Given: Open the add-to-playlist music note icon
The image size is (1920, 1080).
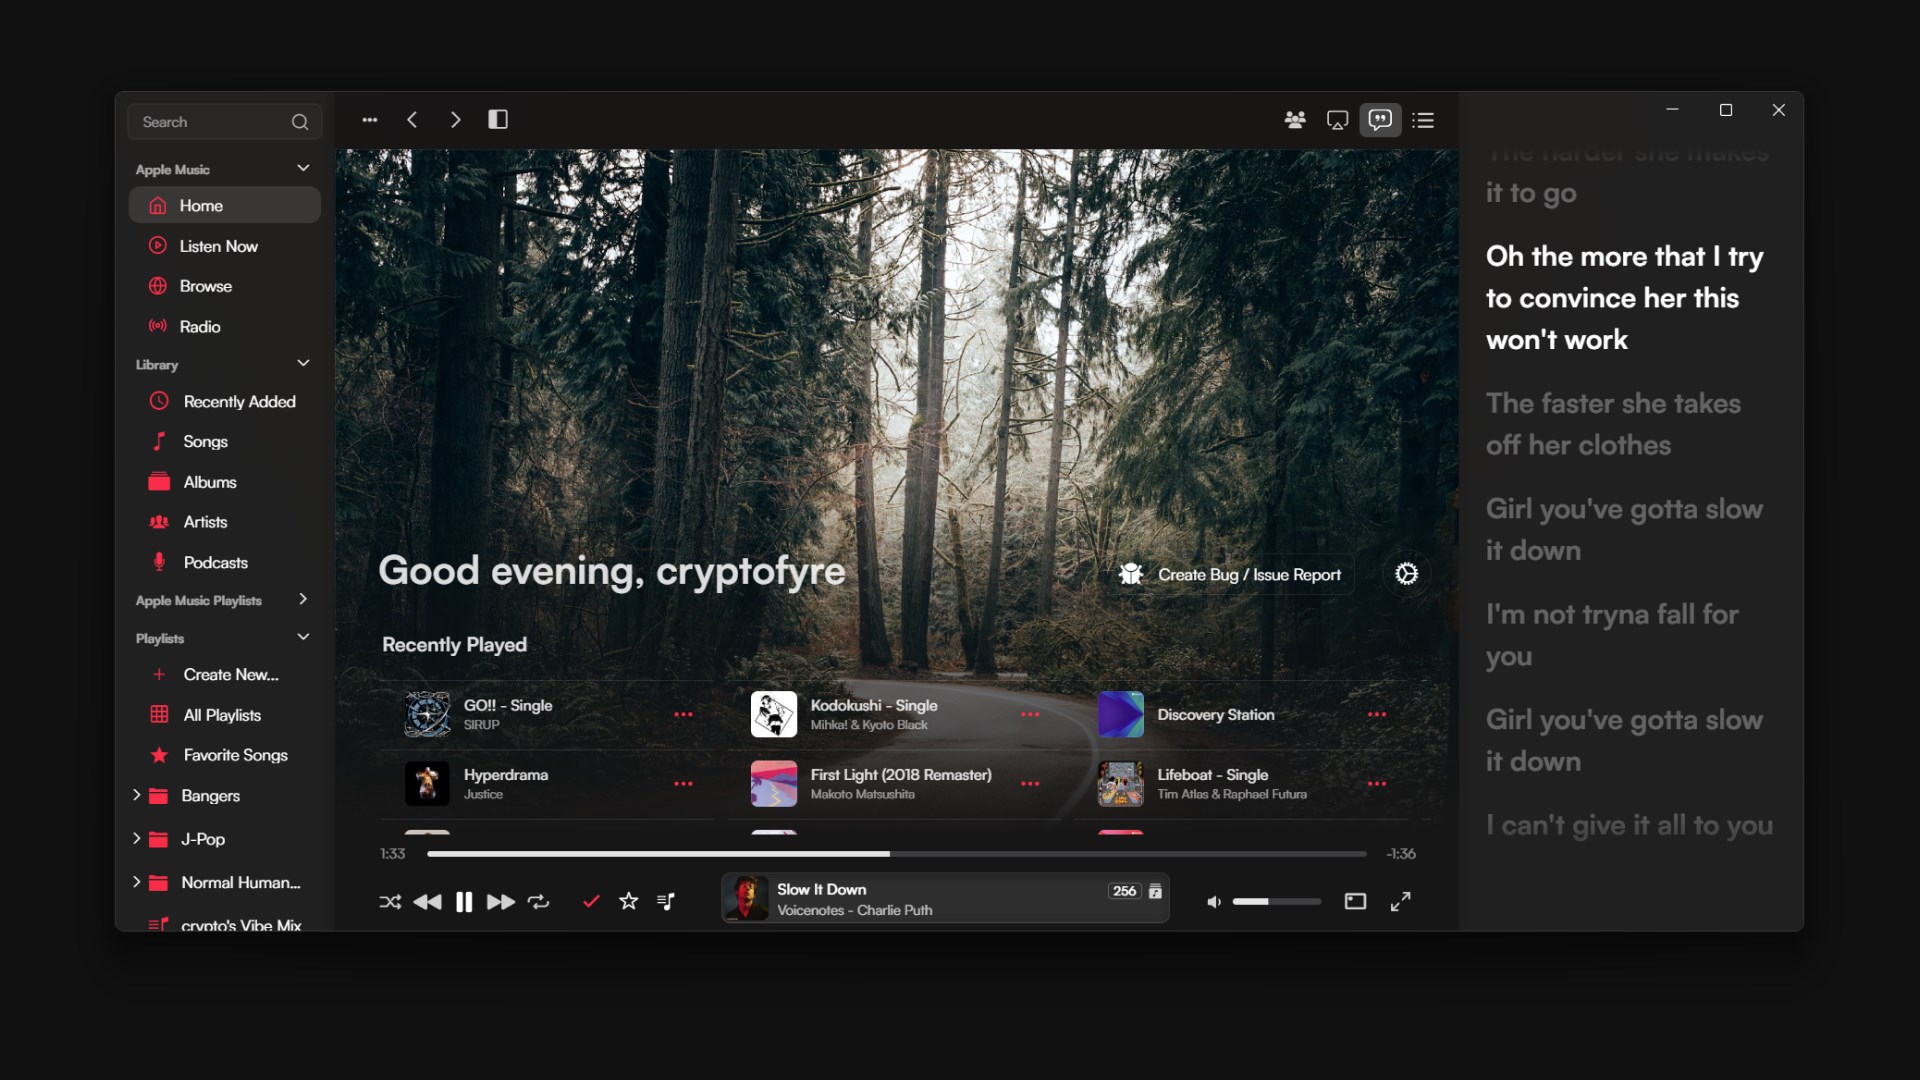Looking at the screenshot, I should [x=666, y=901].
